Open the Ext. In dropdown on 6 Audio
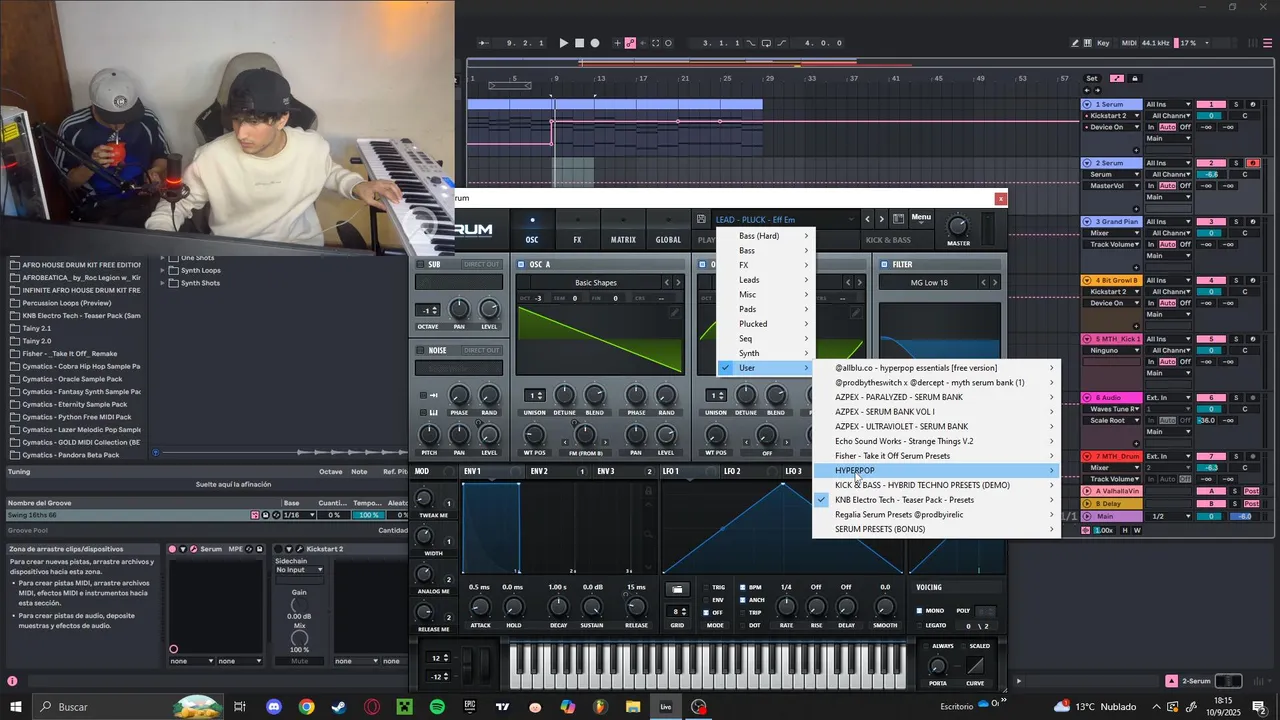 click(1169, 398)
